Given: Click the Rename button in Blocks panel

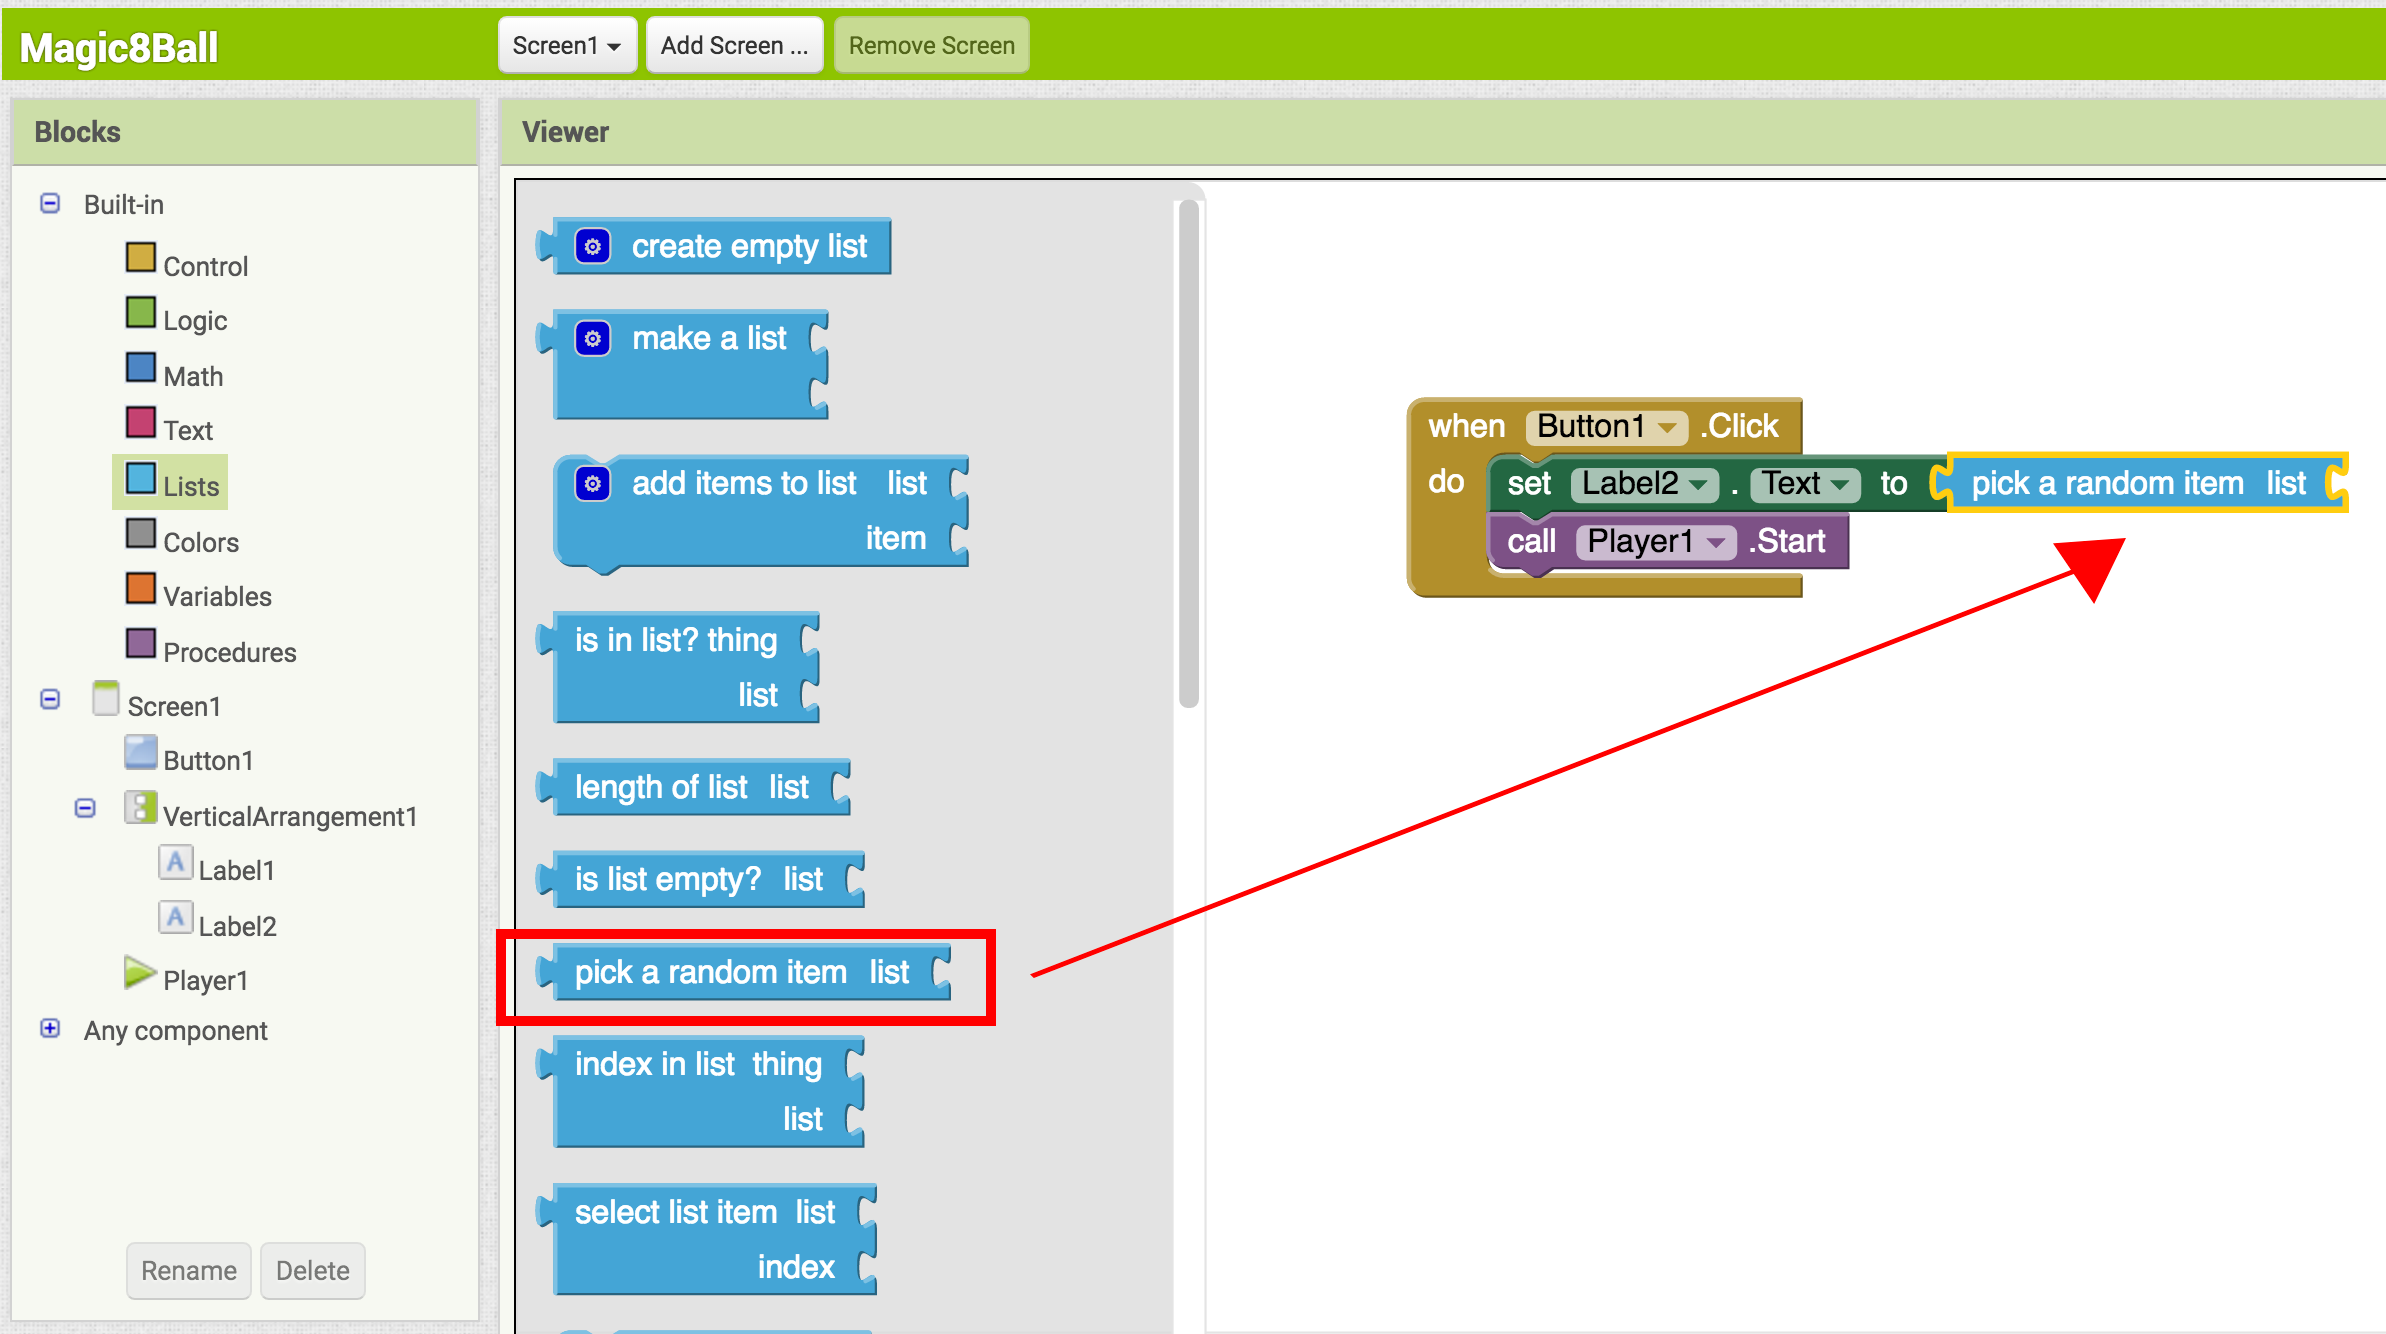Looking at the screenshot, I should pyautogui.click(x=187, y=1270).
